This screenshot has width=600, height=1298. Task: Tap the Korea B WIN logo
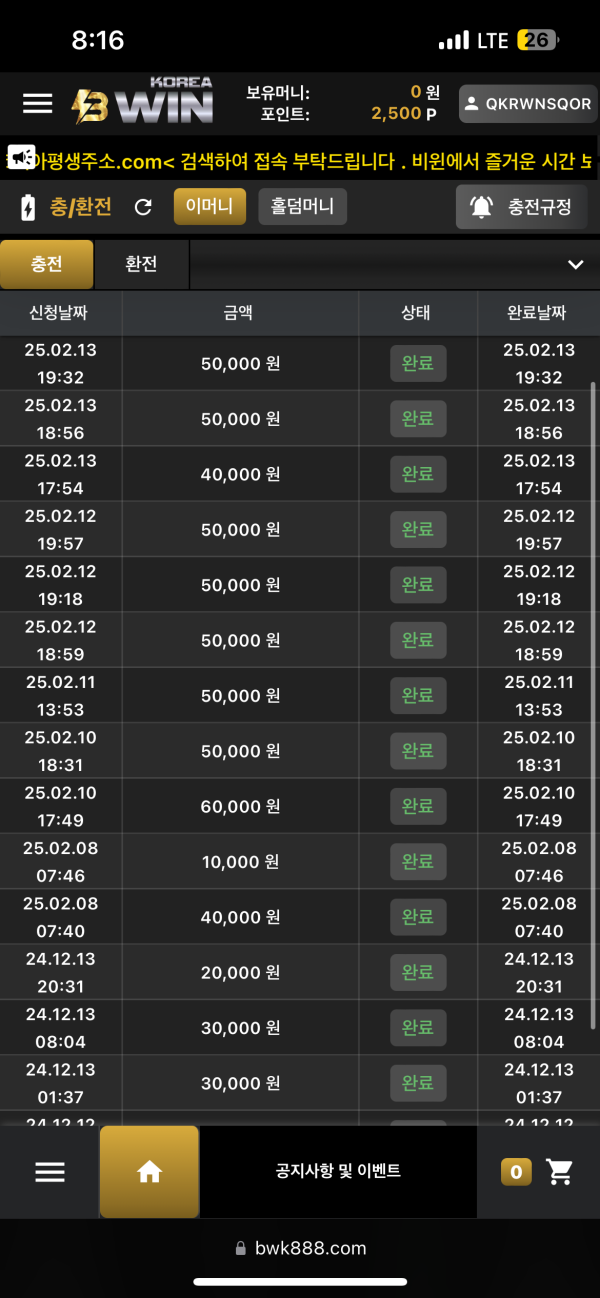[x=142, y=101]
